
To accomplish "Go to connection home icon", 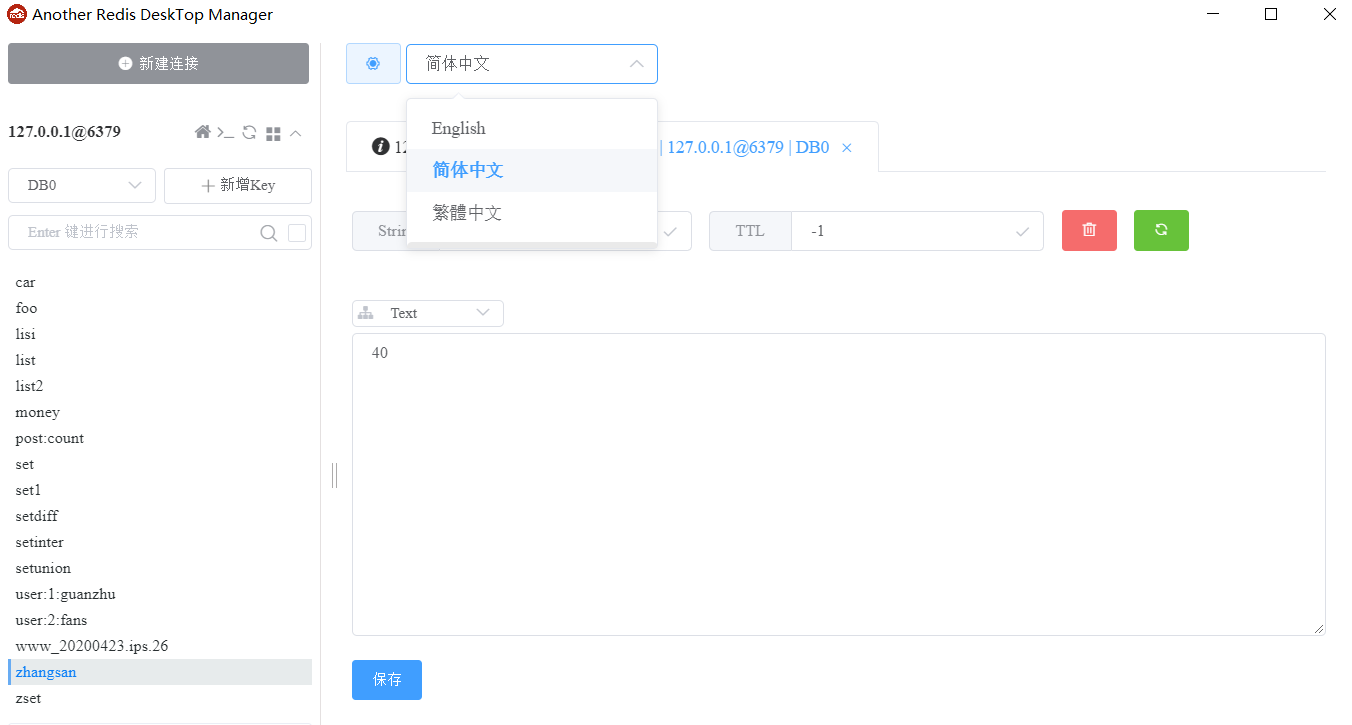I will tap(202, 132).
